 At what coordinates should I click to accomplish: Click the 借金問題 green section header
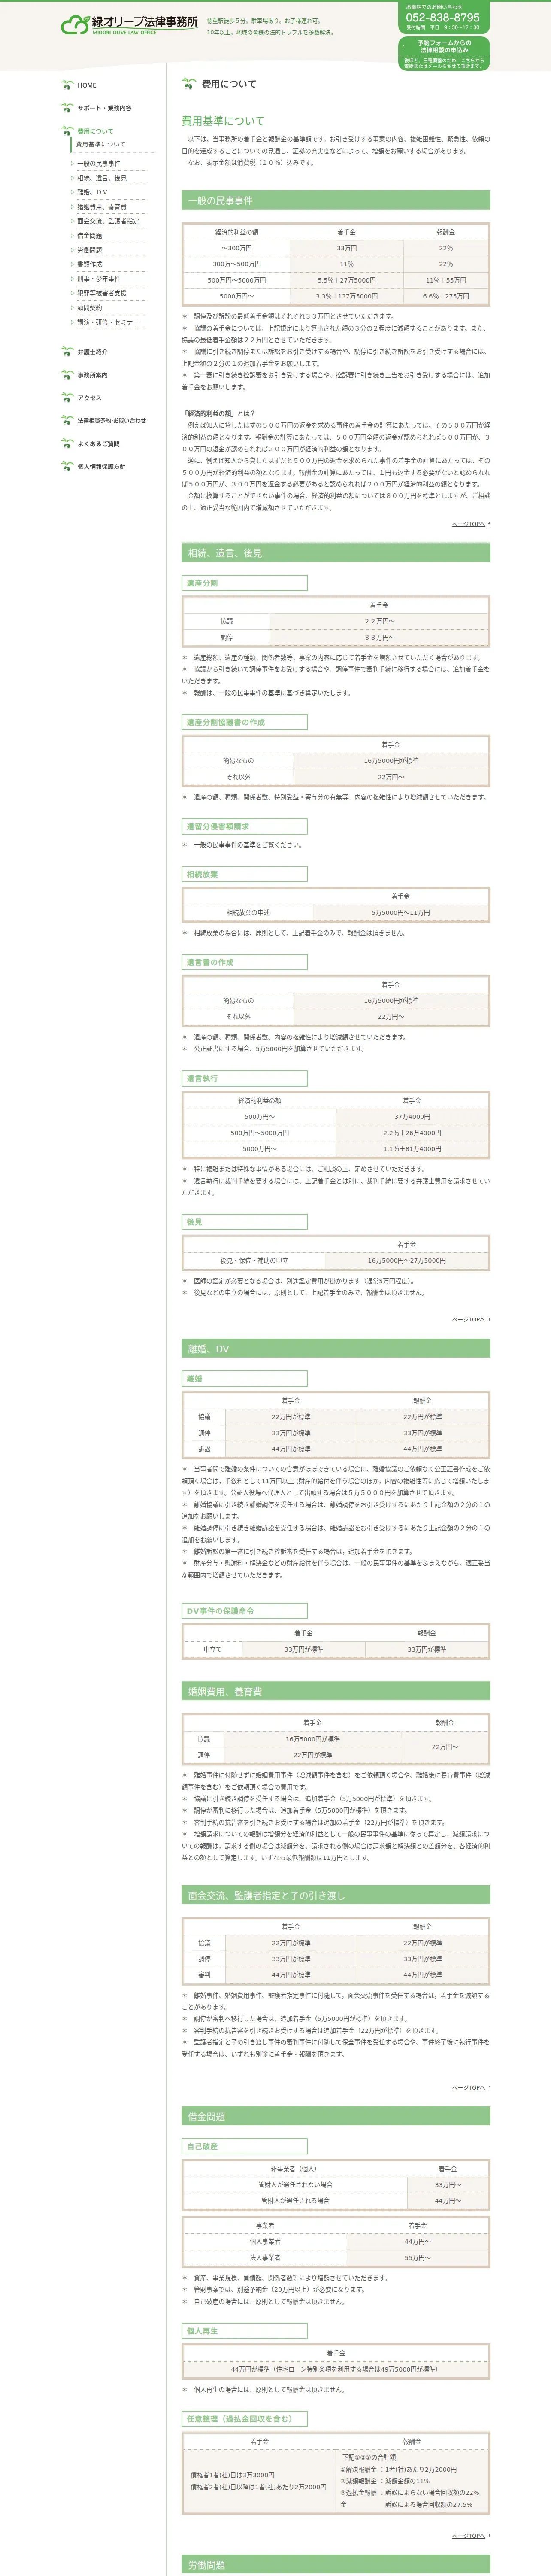click(x=336, y=2117)
